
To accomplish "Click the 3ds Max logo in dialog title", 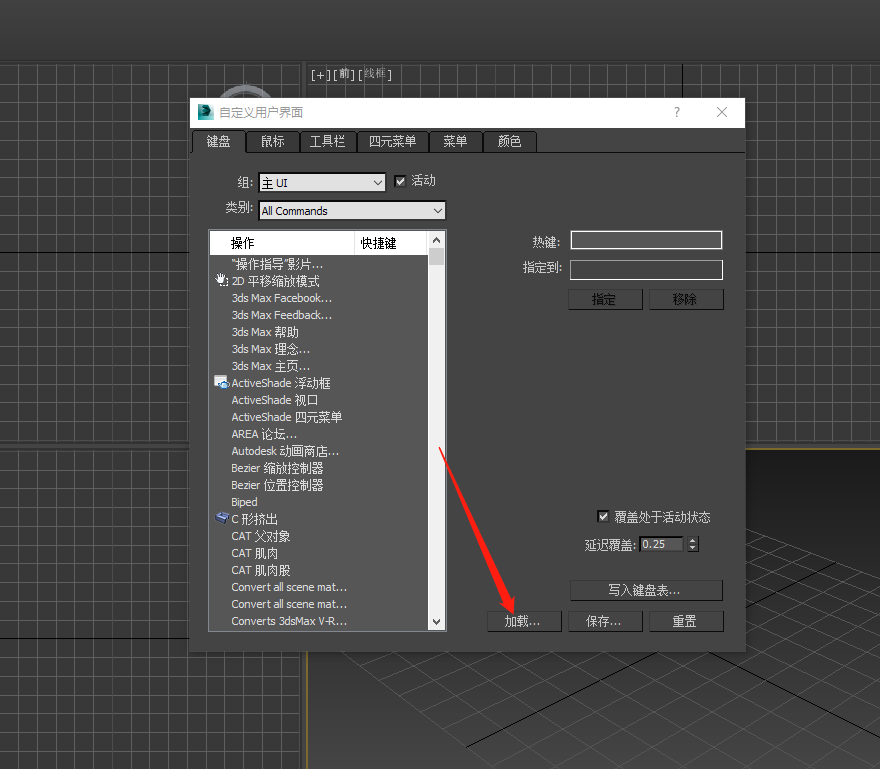I will 206,112.
